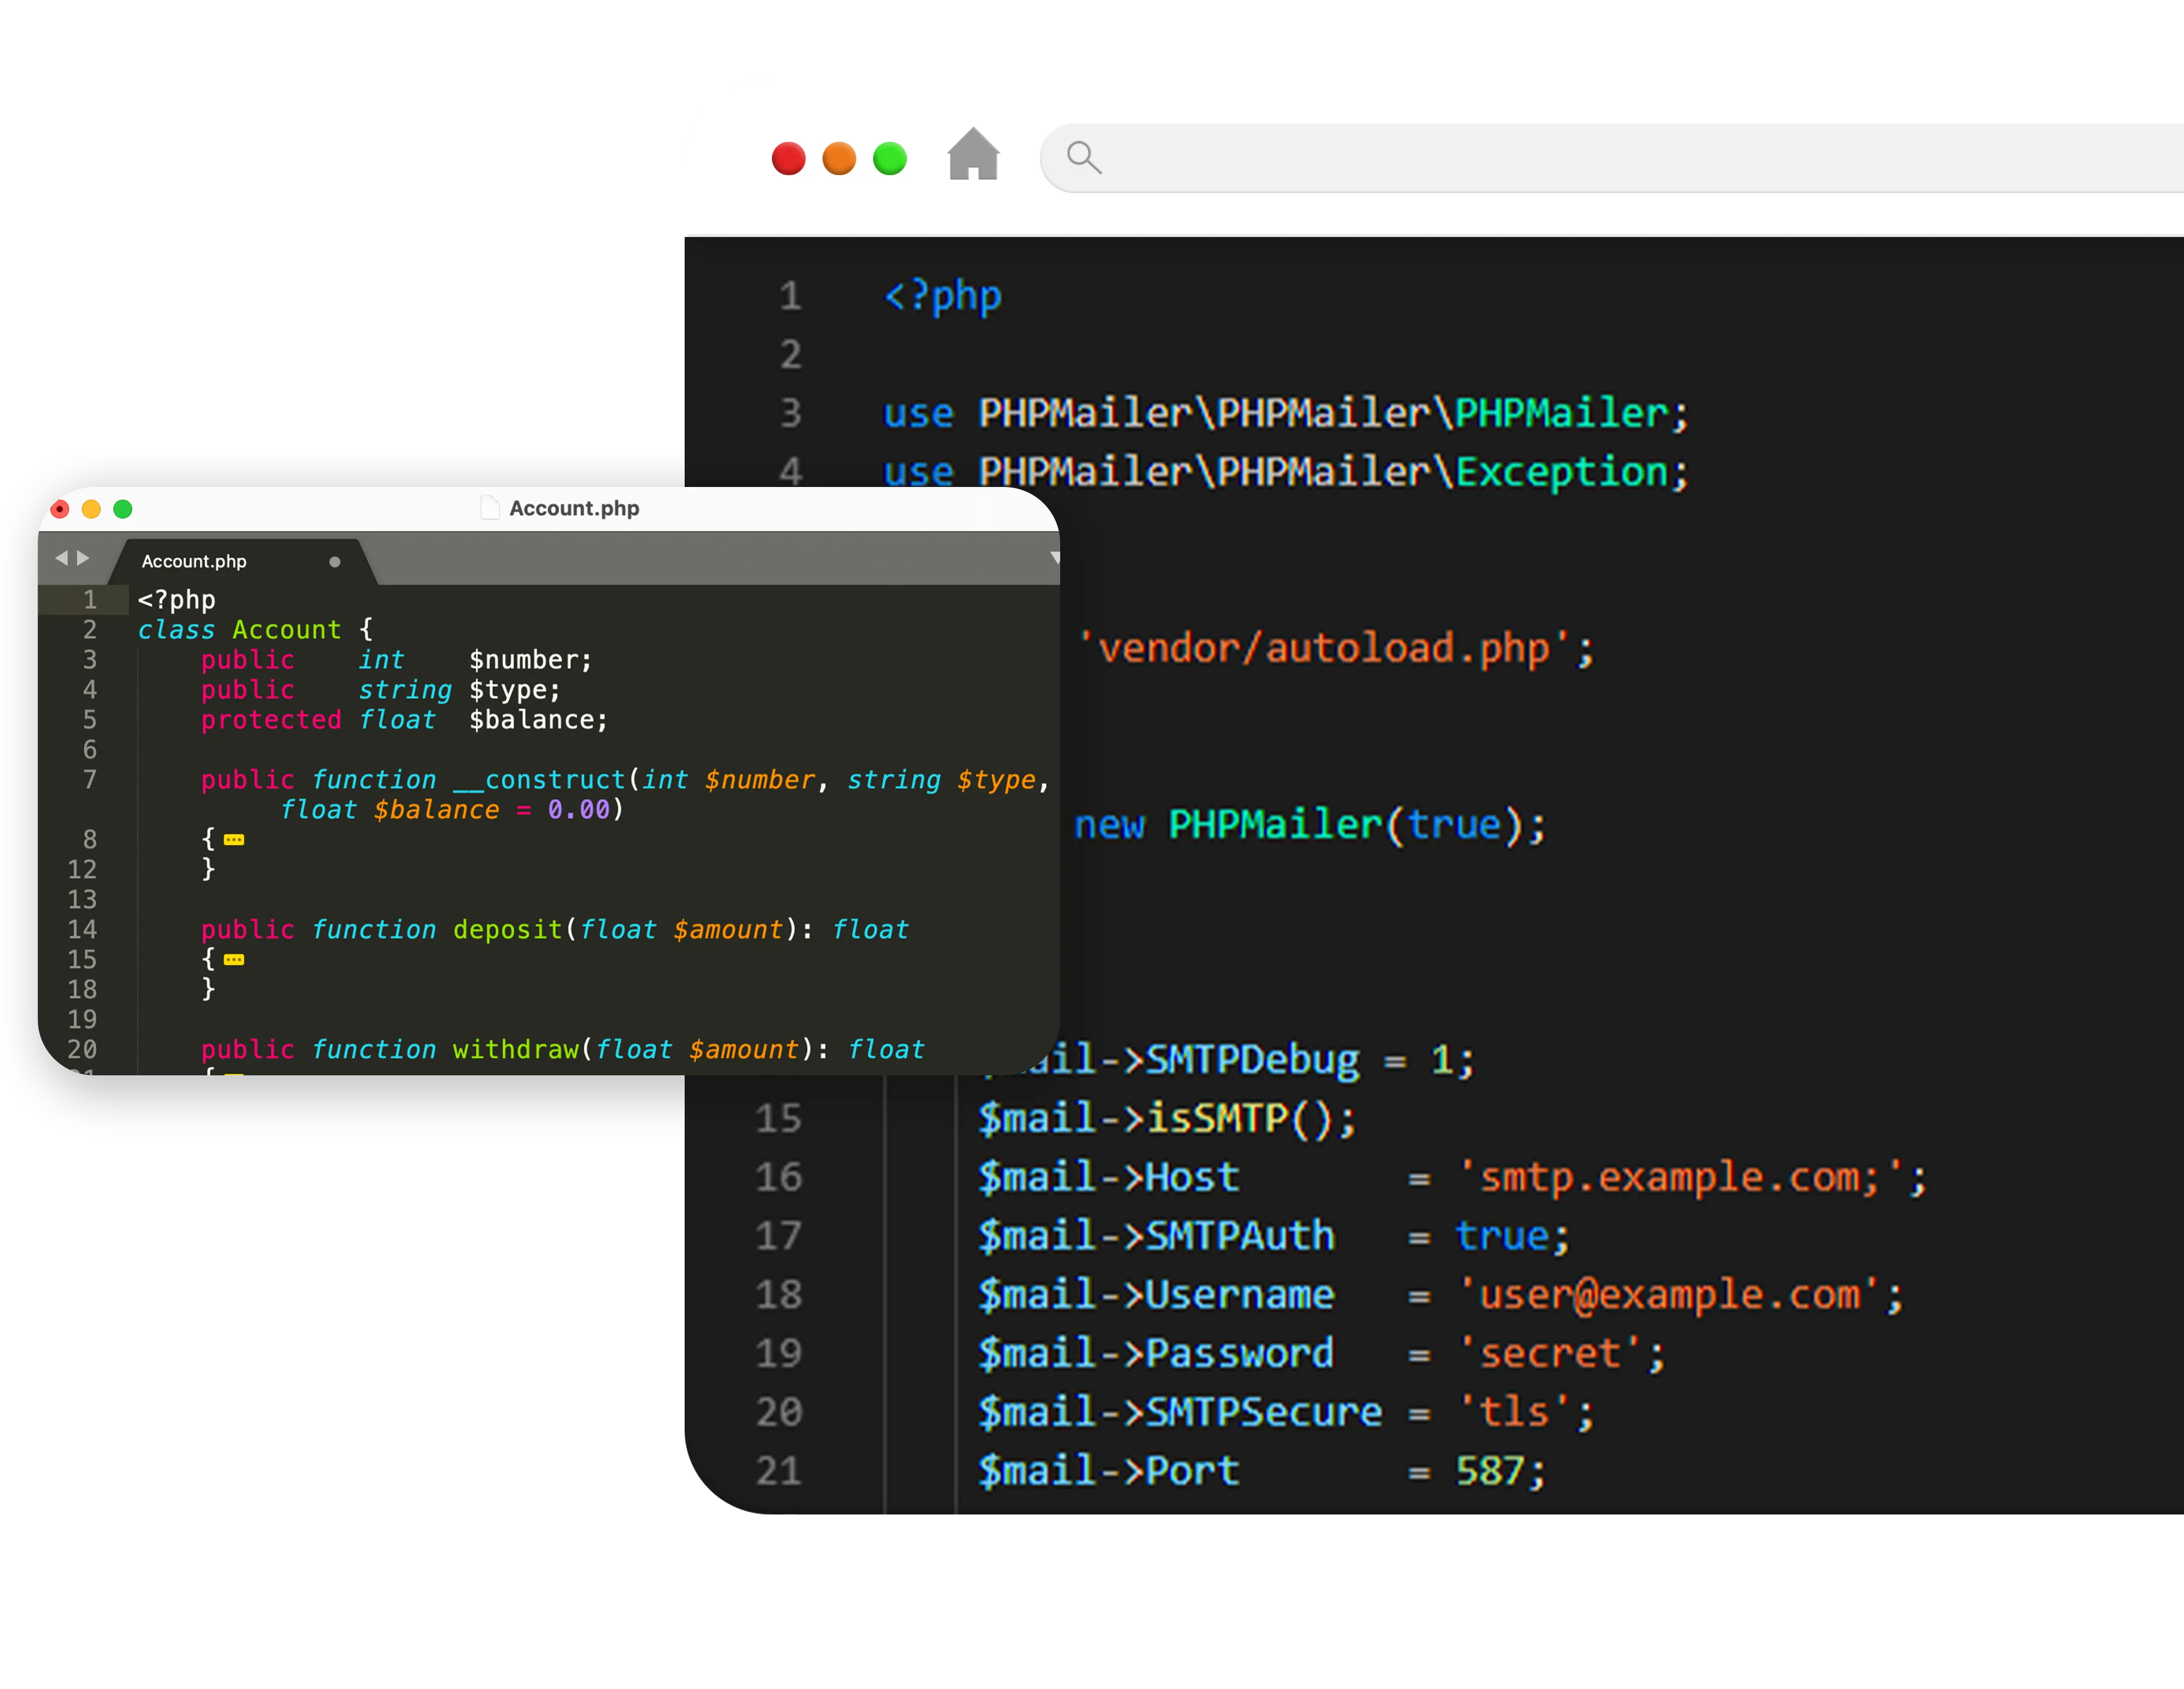
Task: Click the home icon in browser toolbar
Action: tap(973, 155)
